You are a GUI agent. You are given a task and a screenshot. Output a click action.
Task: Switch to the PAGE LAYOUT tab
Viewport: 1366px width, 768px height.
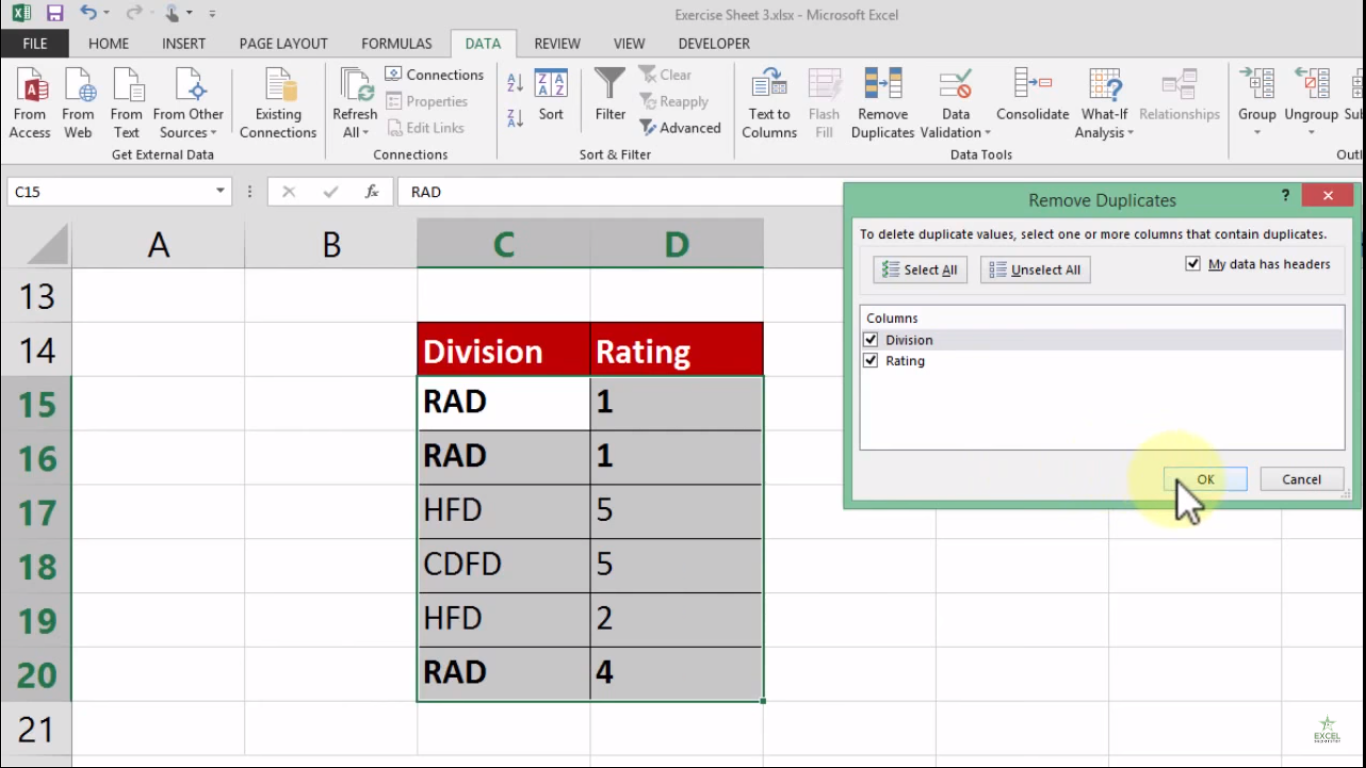tap(284, 44)
